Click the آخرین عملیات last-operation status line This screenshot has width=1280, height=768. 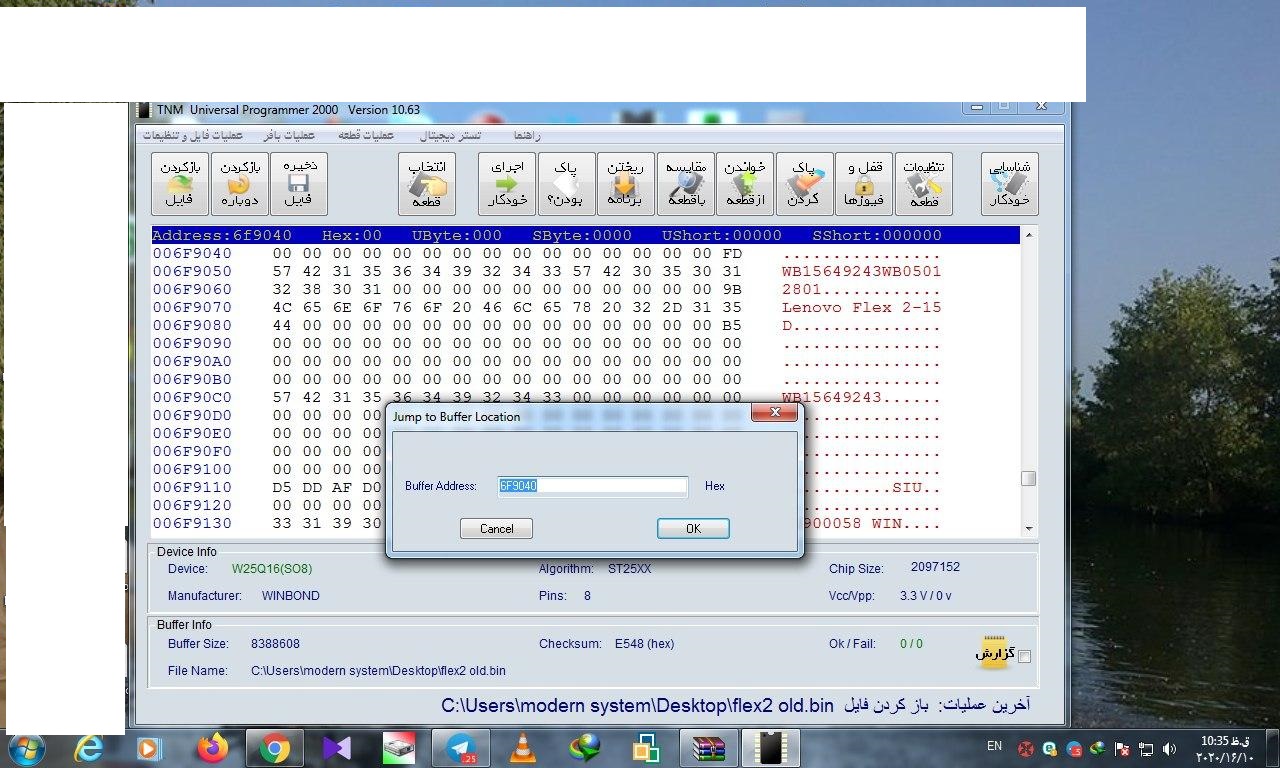pyautogui.click(x=735, y=705)
